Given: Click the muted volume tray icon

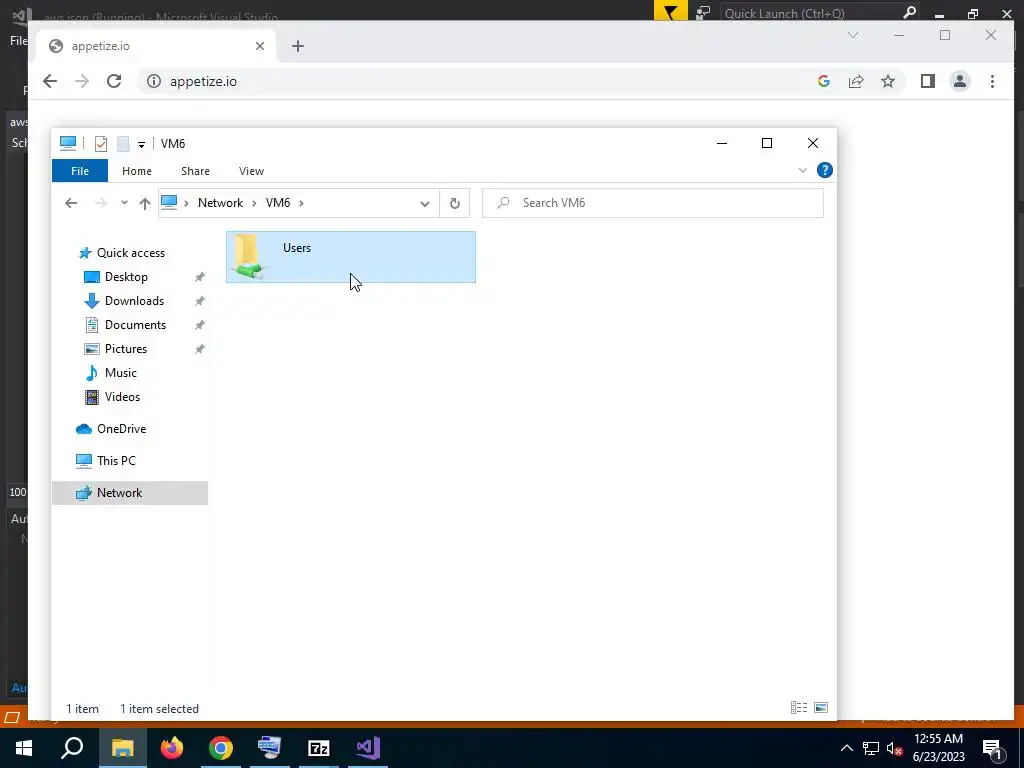Looking at the screenshot, I should pos(895,748).
